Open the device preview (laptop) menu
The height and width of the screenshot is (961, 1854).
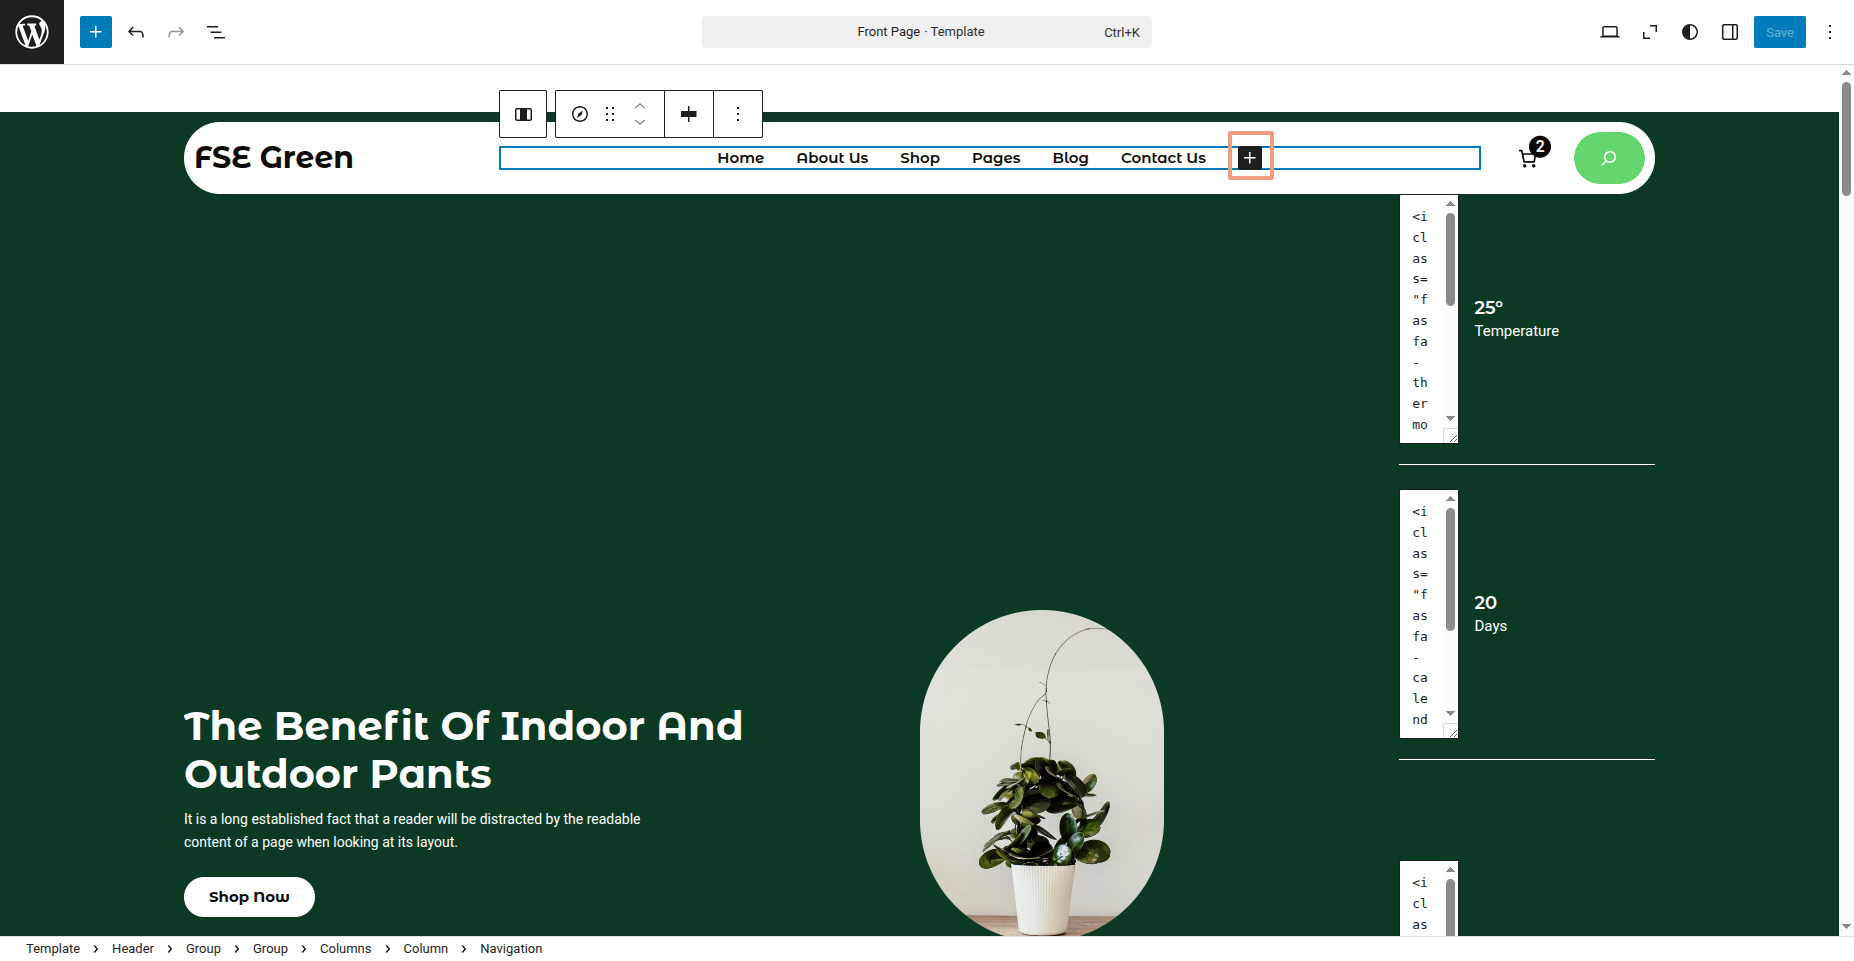pos(1610,32)
